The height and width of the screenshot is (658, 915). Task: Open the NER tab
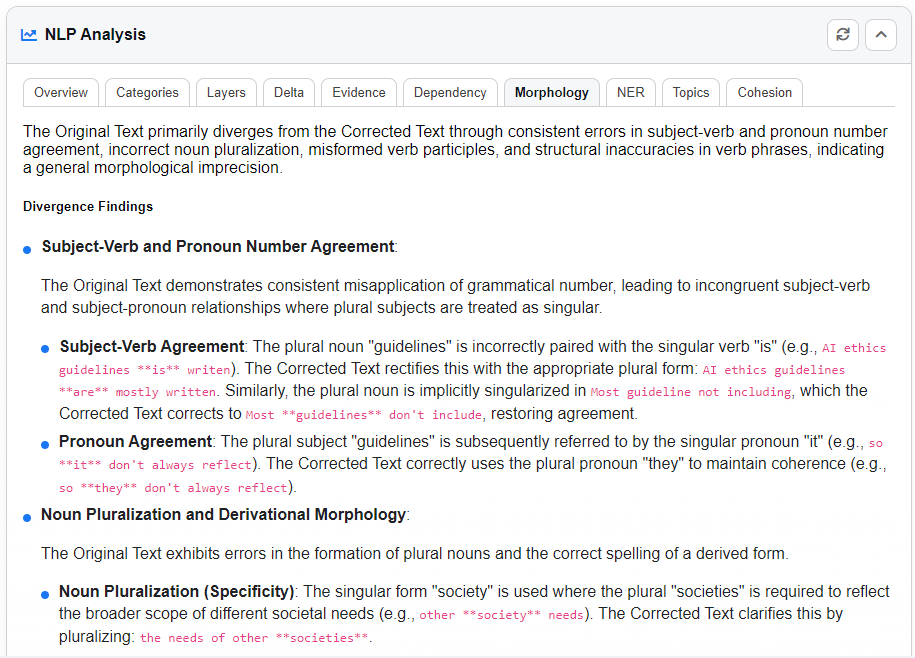pos(630,93)
